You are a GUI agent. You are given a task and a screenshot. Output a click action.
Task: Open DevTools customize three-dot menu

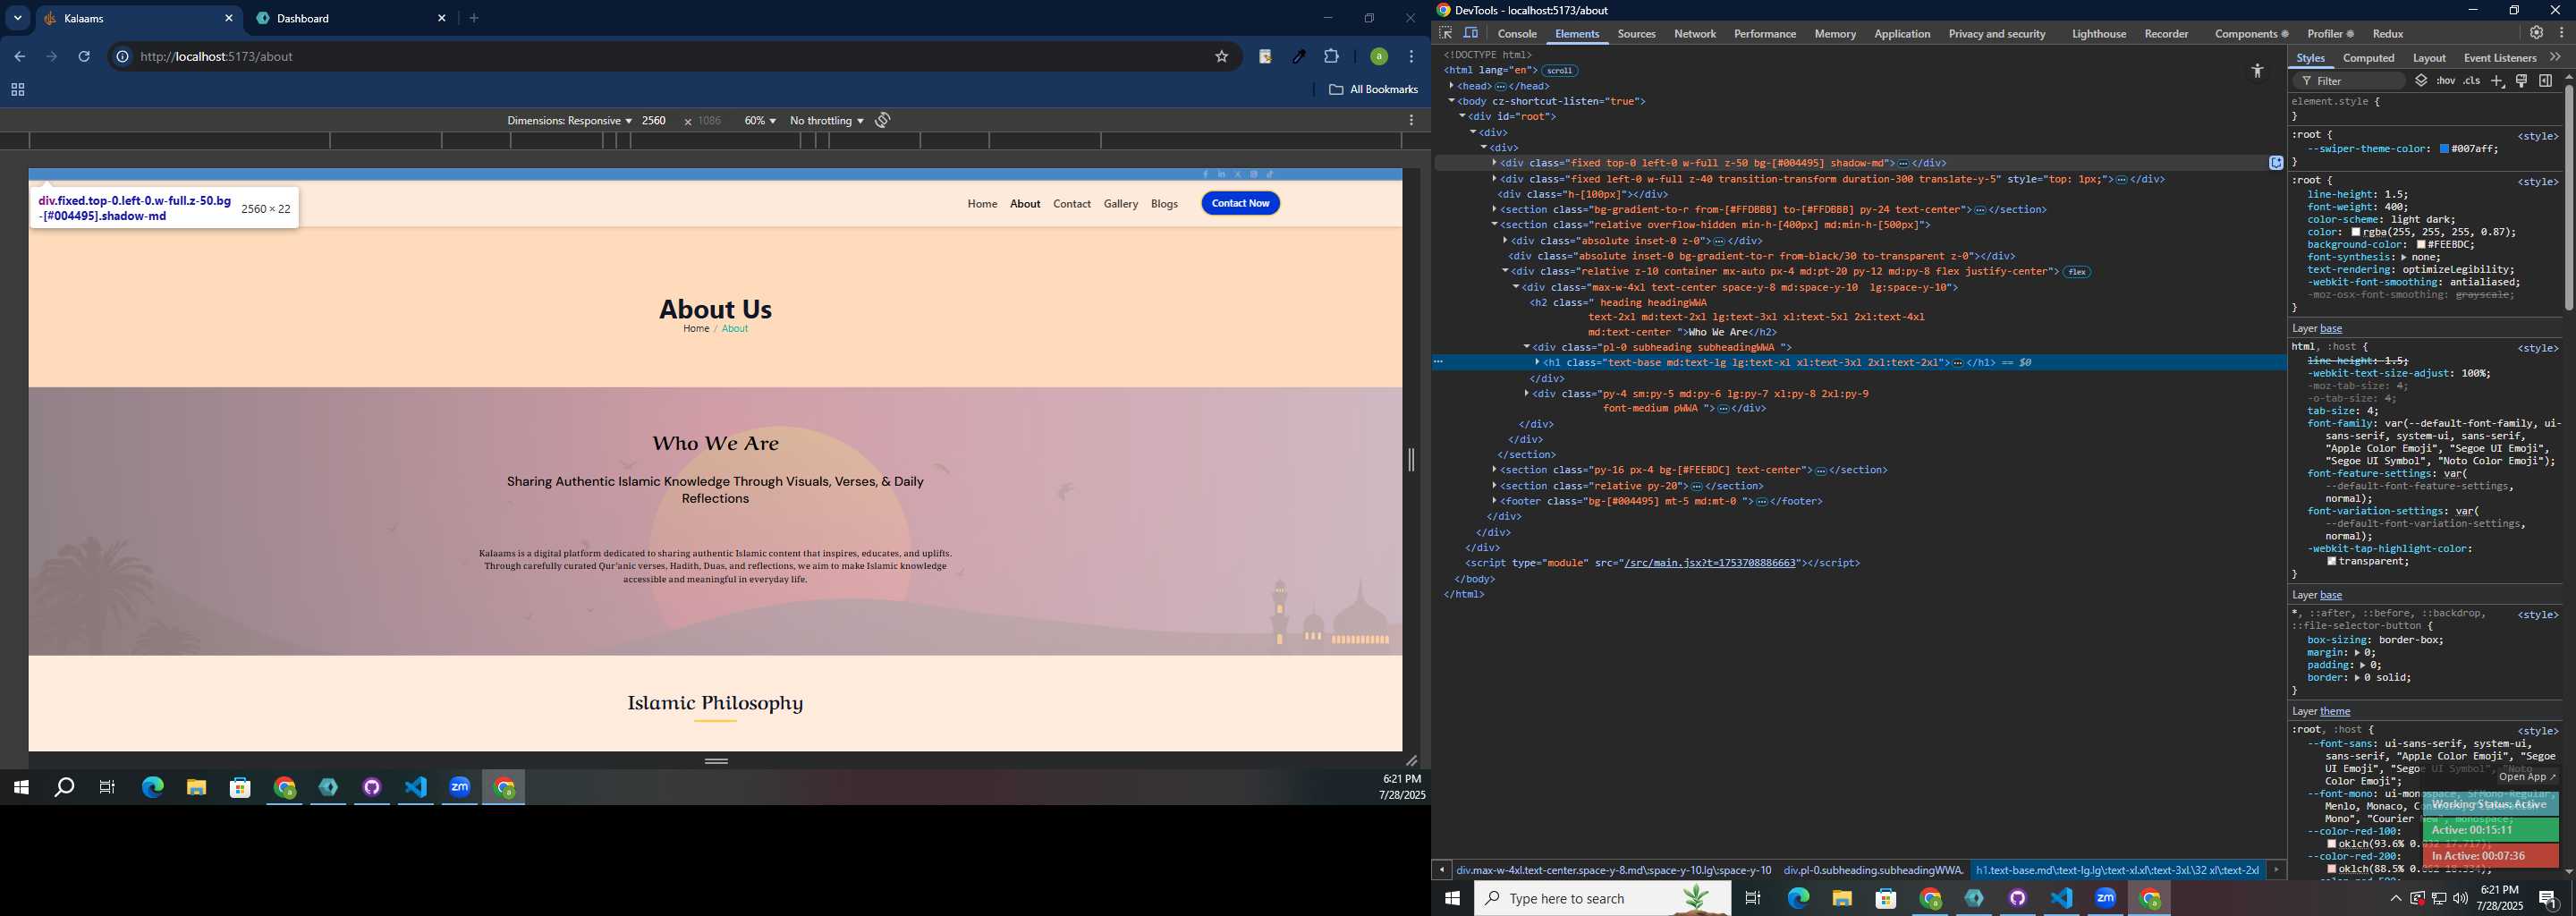(x=2561, y=33)
